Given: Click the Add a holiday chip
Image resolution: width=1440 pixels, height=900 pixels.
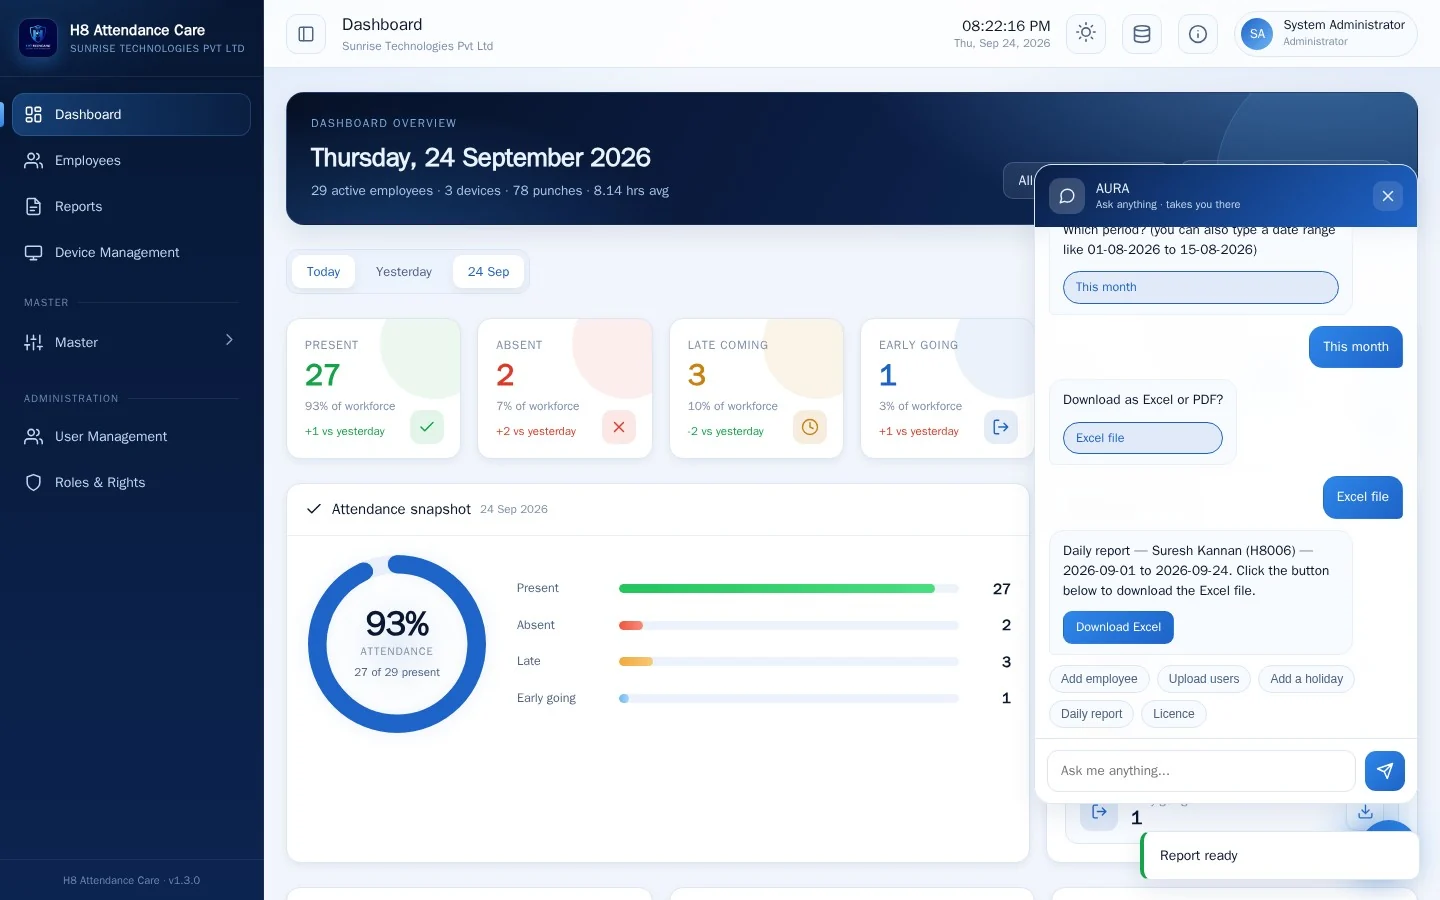Looking at the screenshot, I should (1306, 679).
